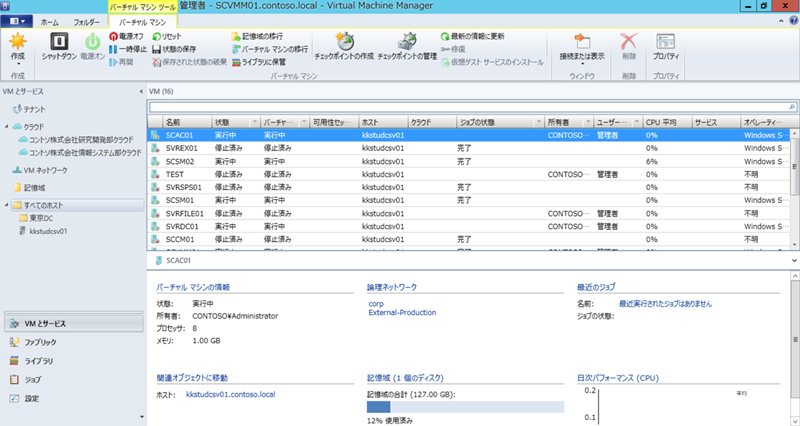Sort by the 名前 column header
Screen dimensions: 800x426
tap(187, 122)
